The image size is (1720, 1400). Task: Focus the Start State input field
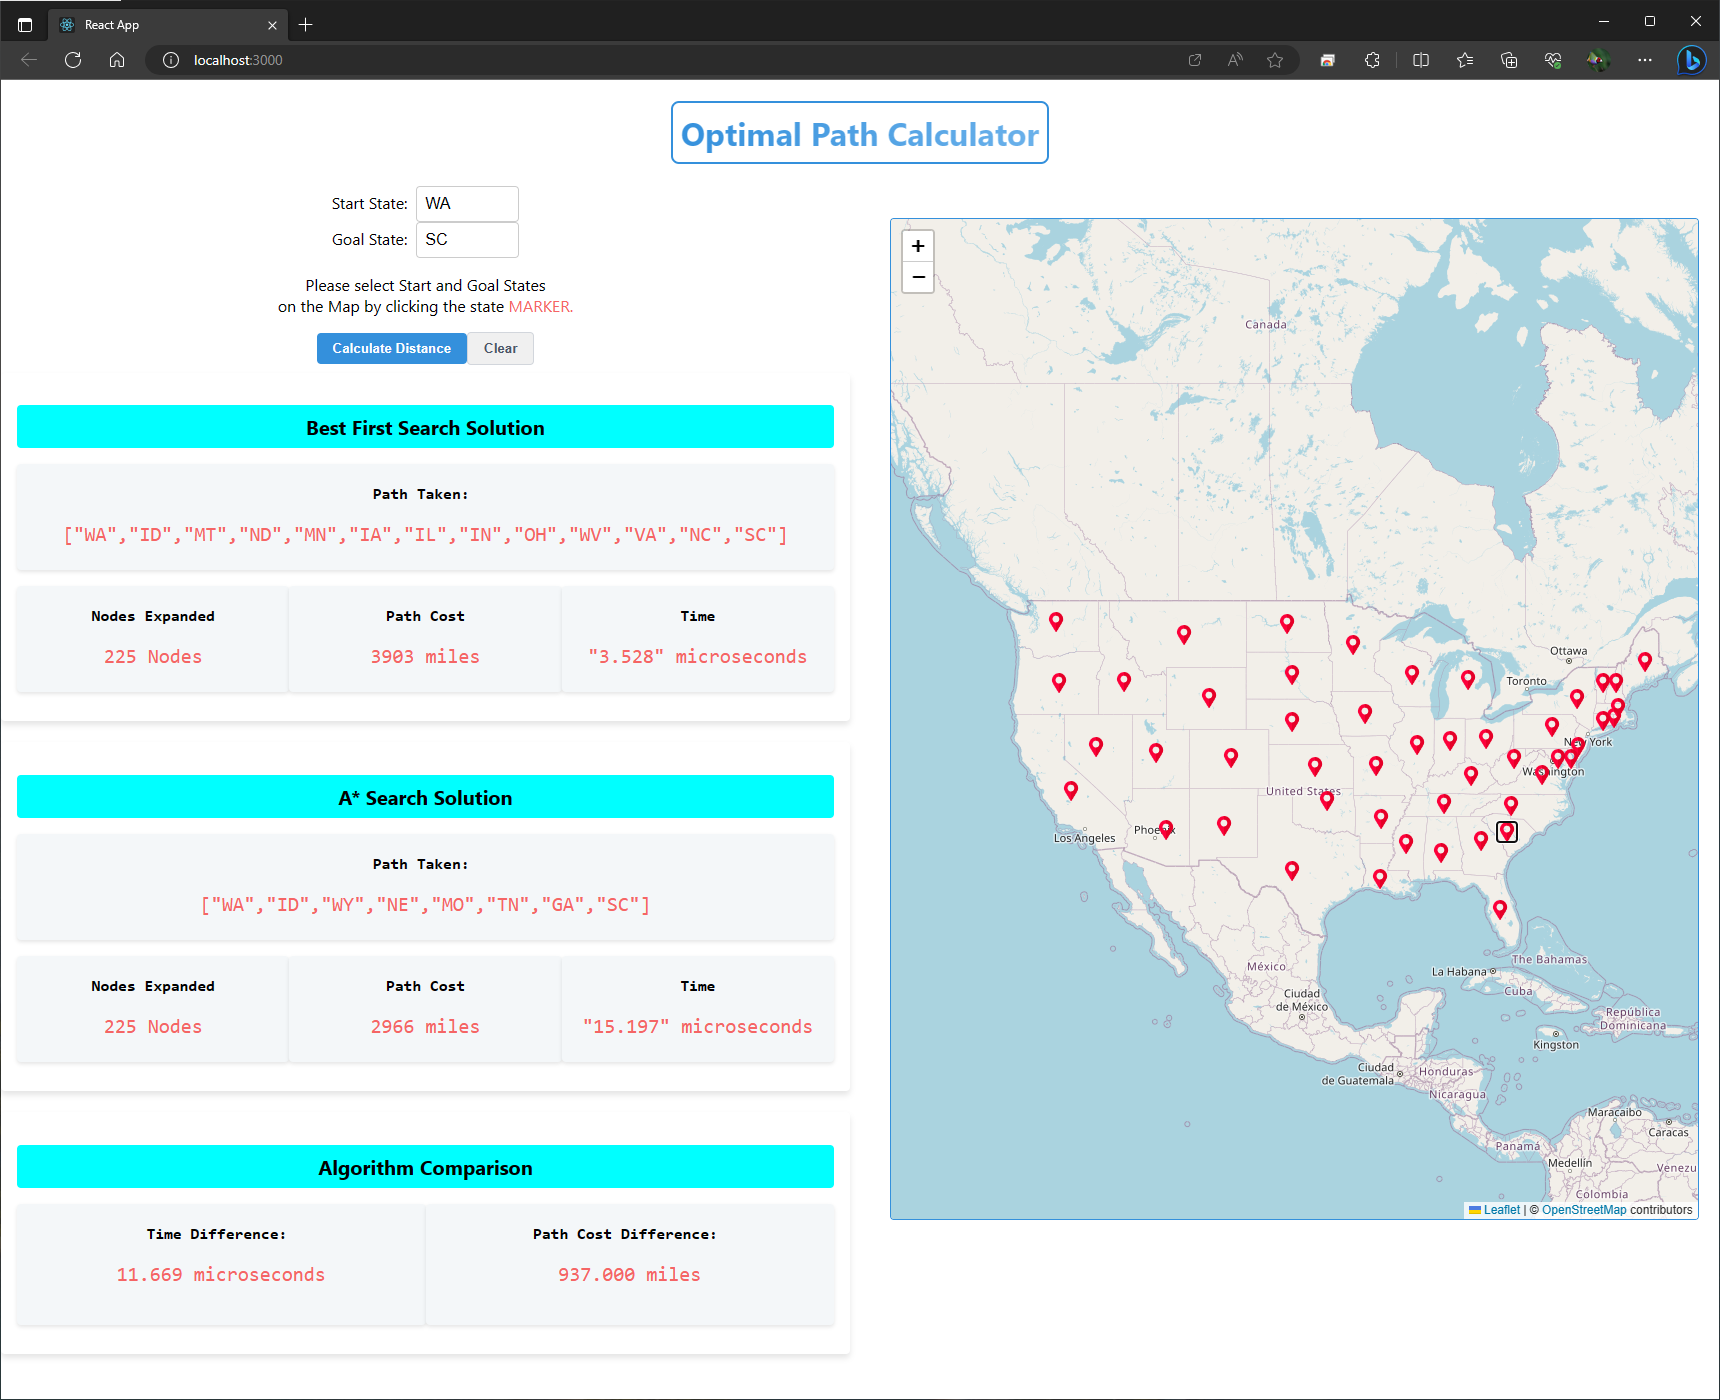click(x=467, y=204)
